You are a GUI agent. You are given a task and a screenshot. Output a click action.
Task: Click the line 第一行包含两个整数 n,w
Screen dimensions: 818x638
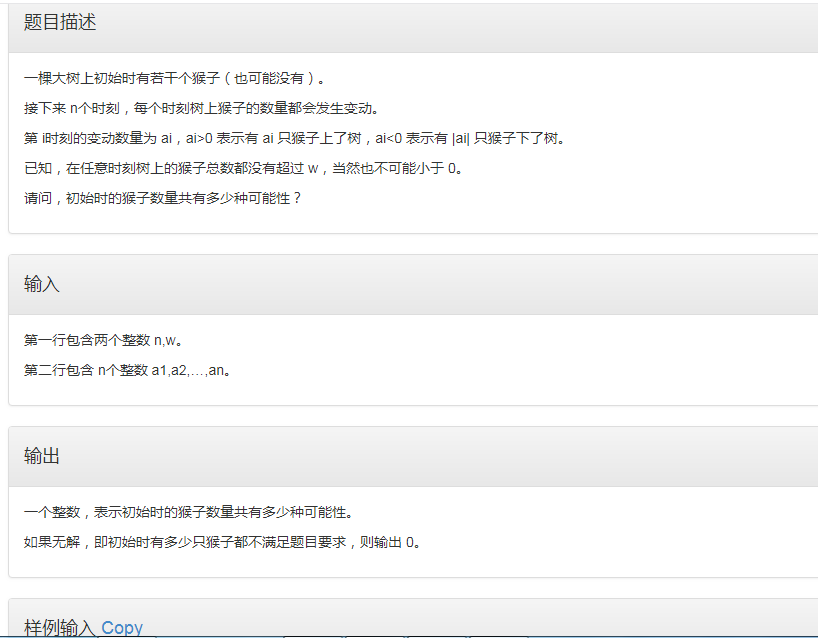(104, 340)
